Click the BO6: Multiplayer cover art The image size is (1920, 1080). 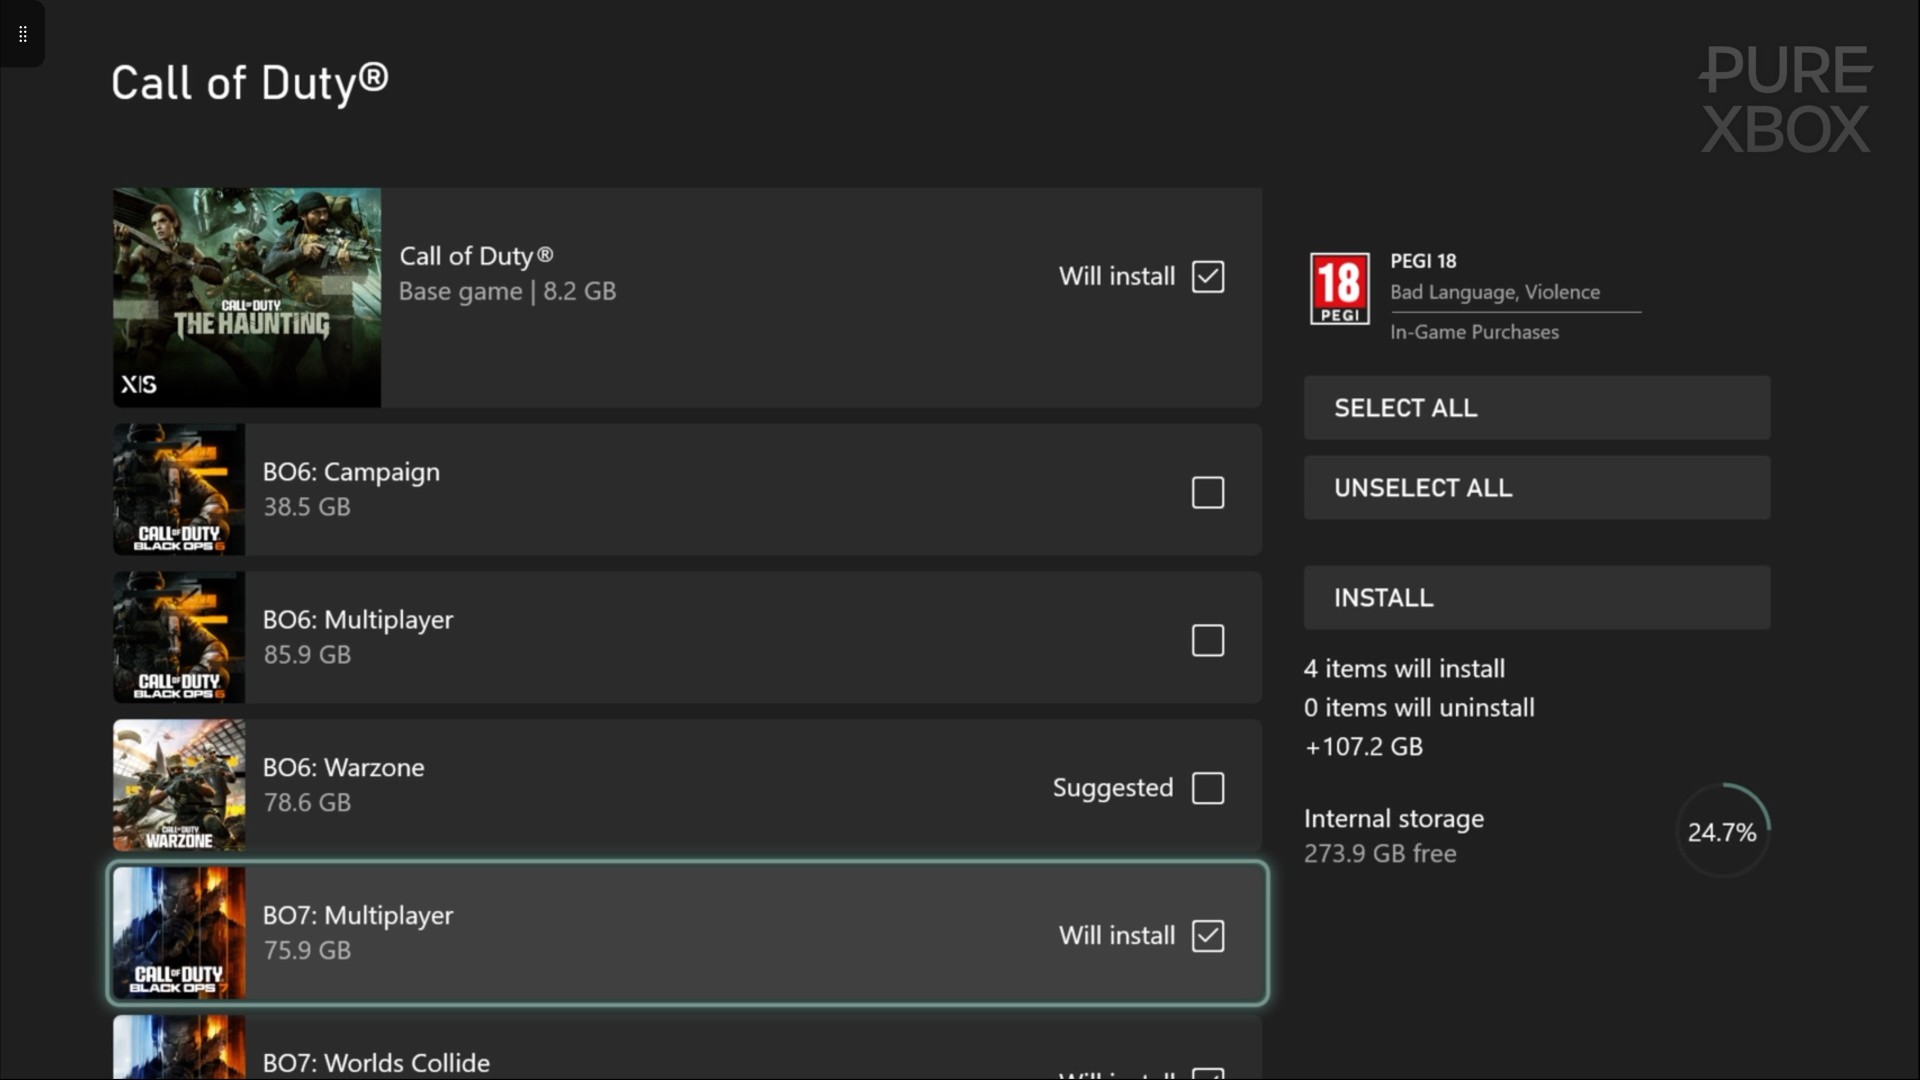[x=179, y=638]
